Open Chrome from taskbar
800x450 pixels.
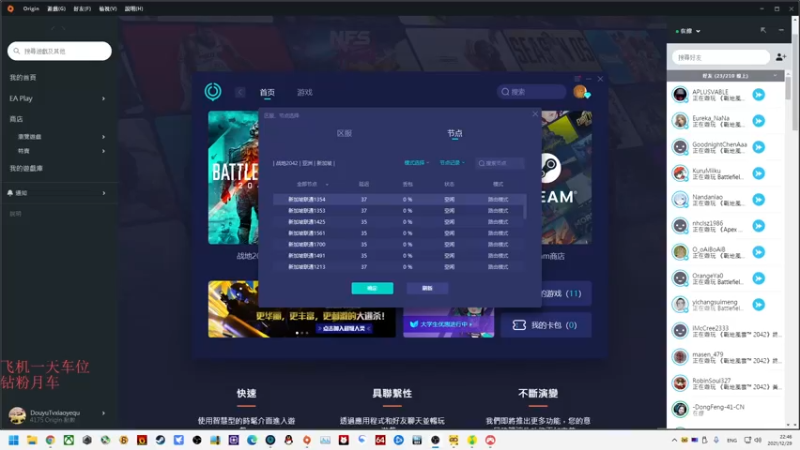pos(50,440)
